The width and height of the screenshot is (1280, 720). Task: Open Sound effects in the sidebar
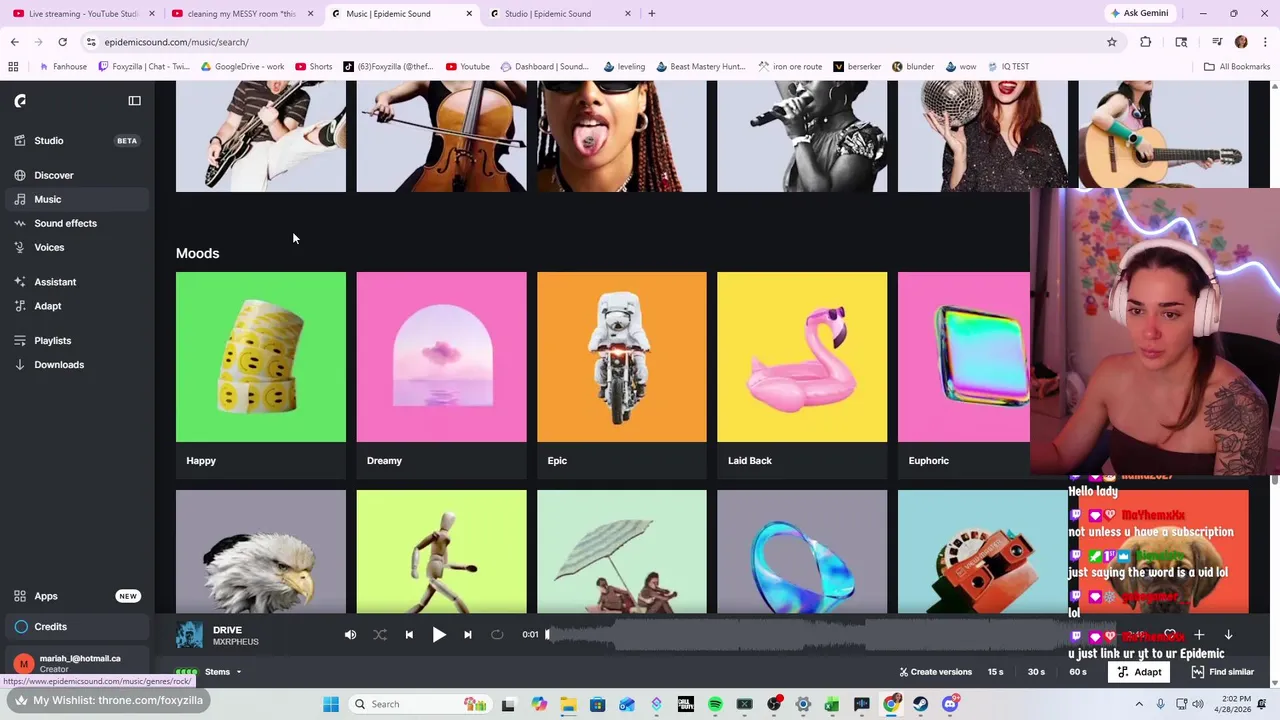(x=66, y=223)
